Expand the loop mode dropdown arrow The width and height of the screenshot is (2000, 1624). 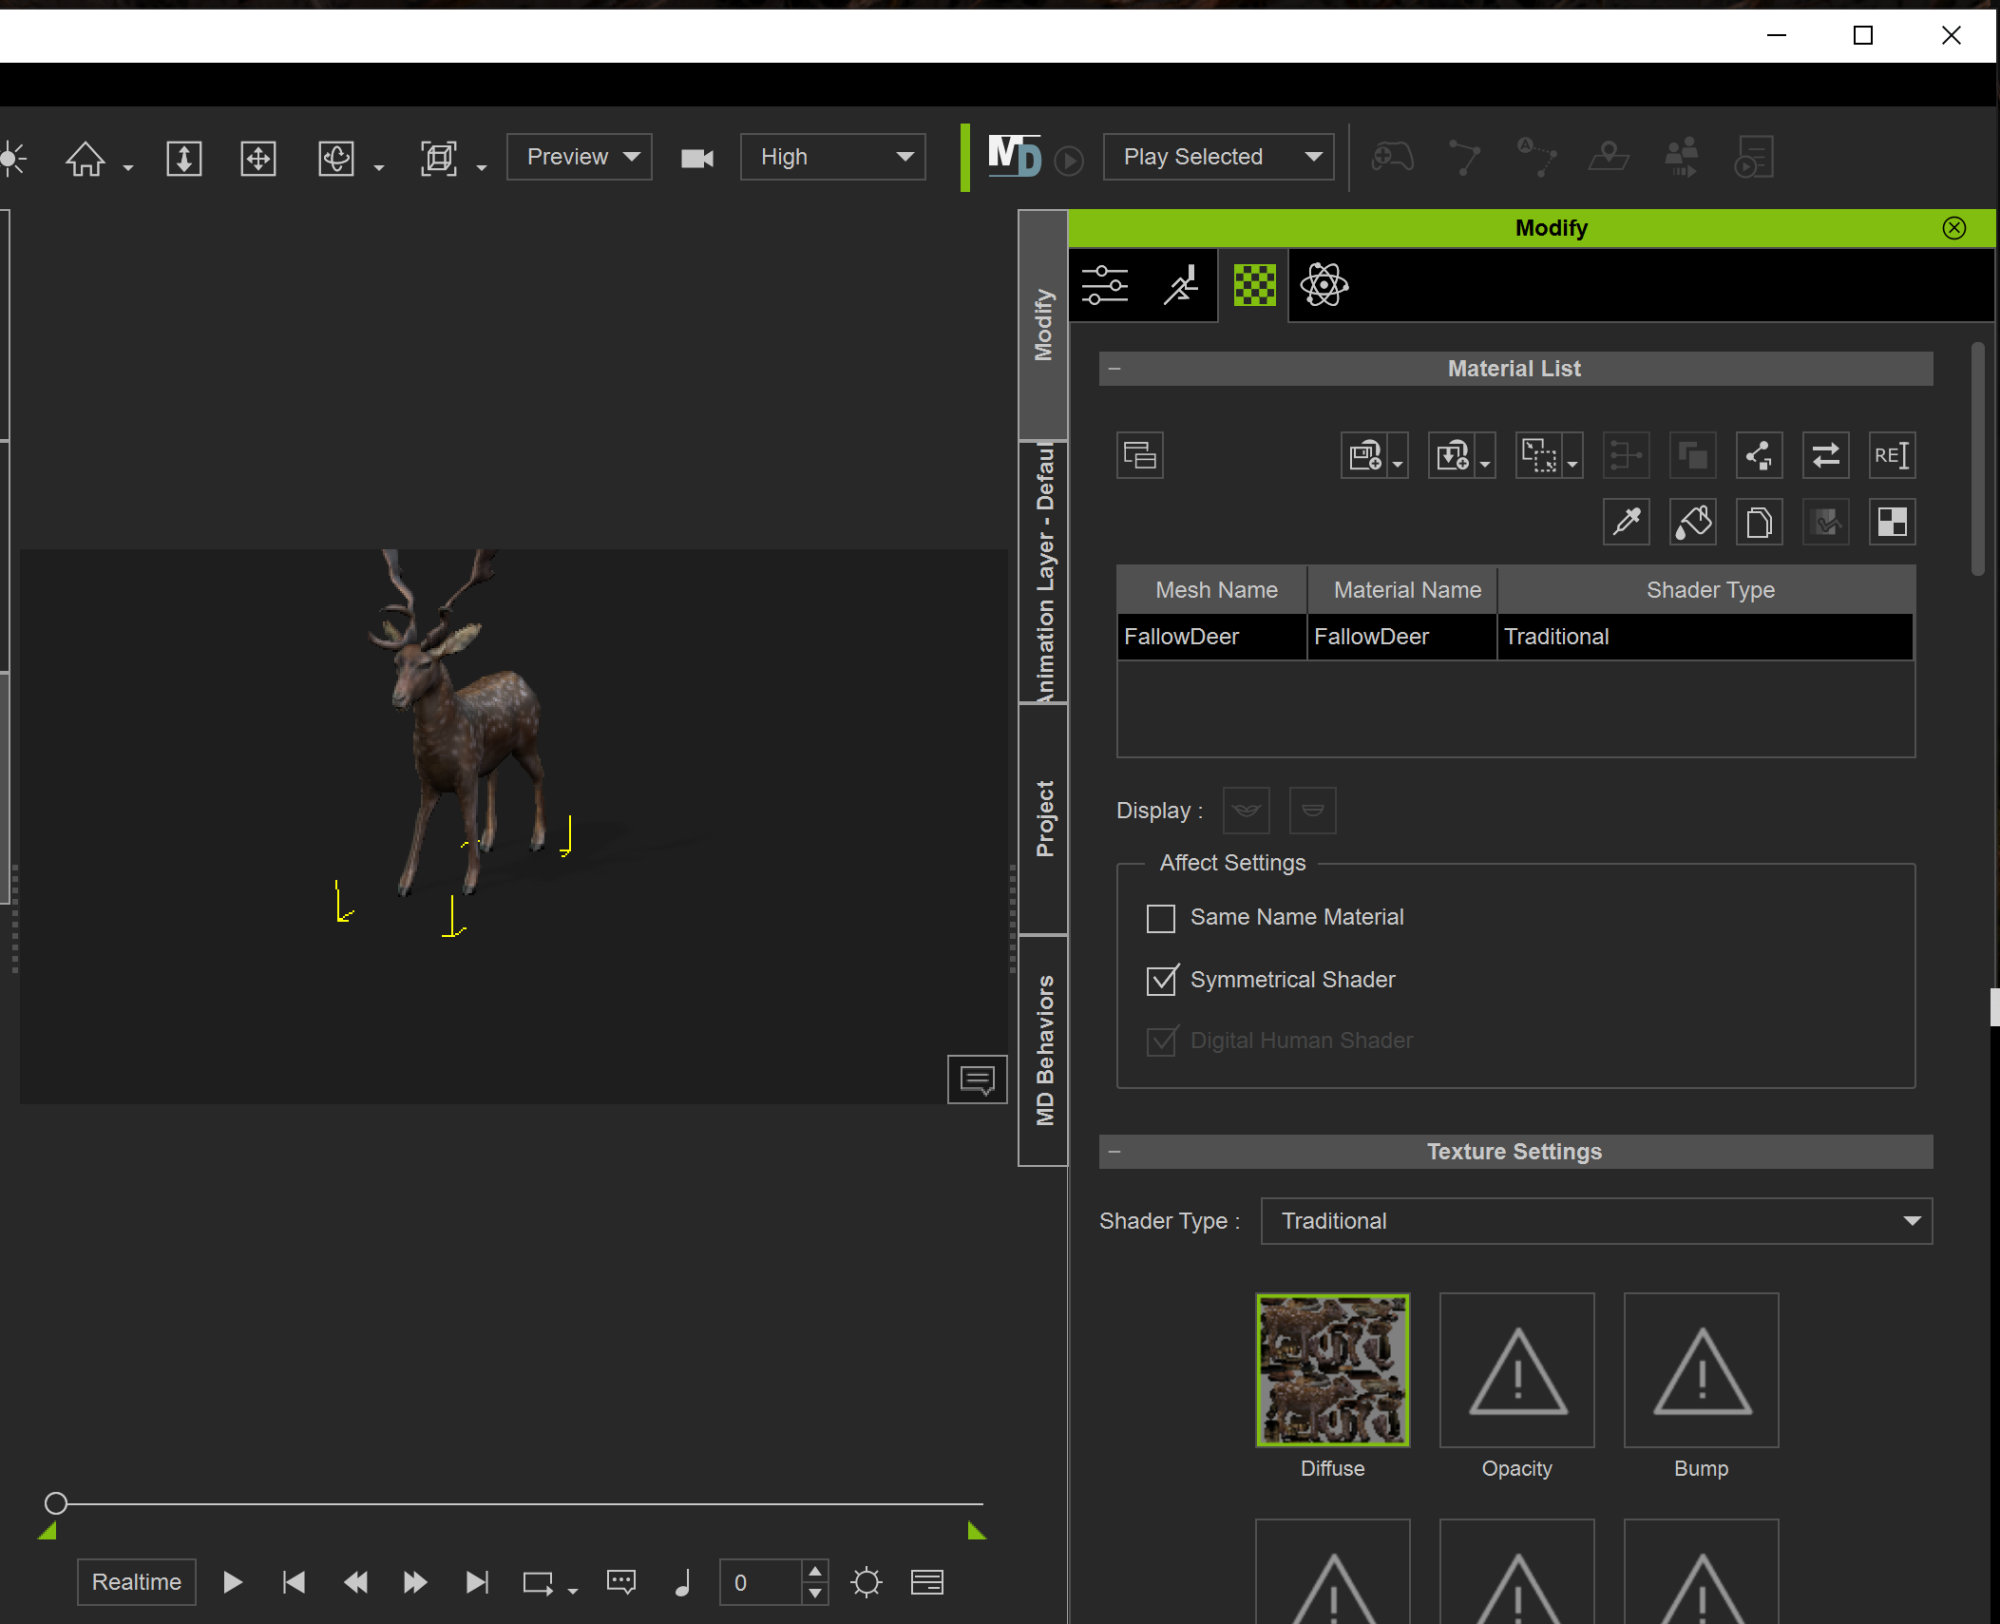coord(572,1591)
